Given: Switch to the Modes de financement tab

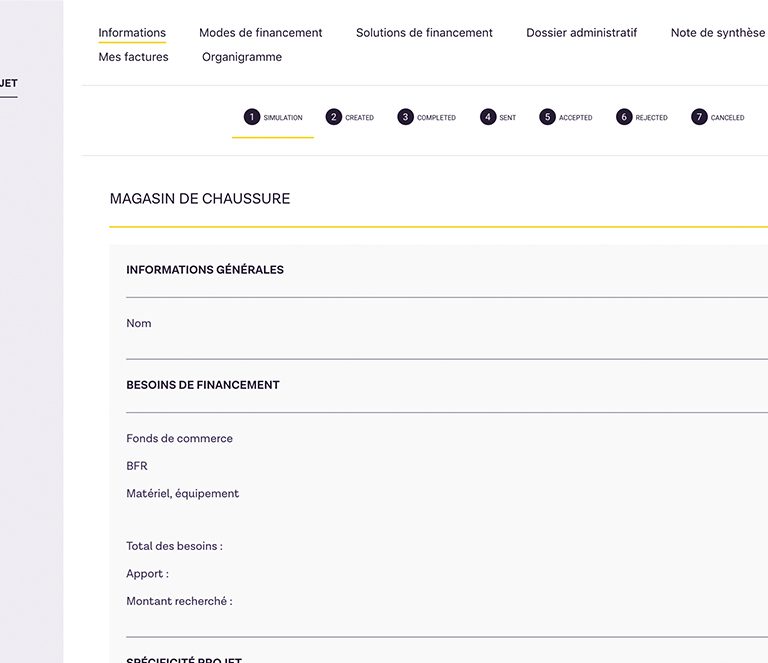Looking at the screenshot, I should [x=260, y=33].
